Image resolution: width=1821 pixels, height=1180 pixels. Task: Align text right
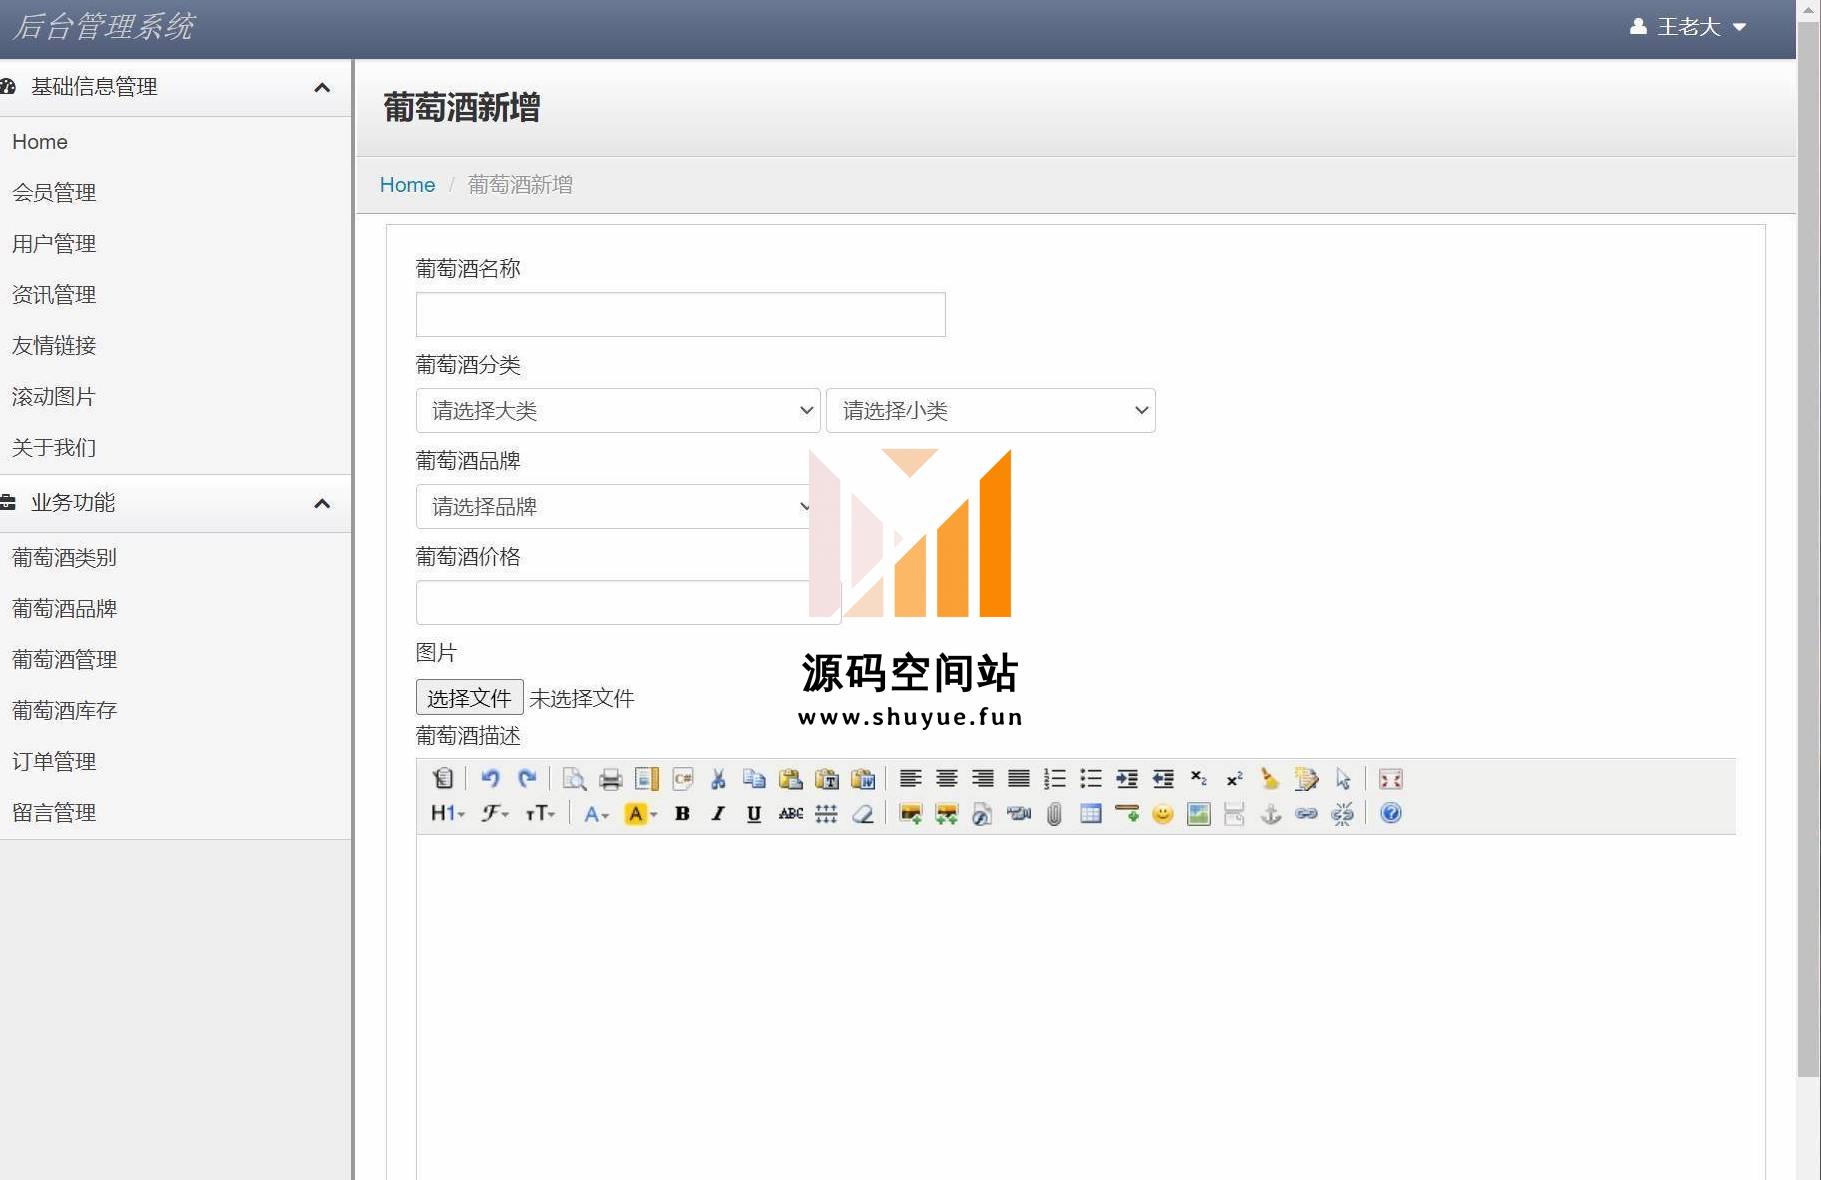[982, 779]
